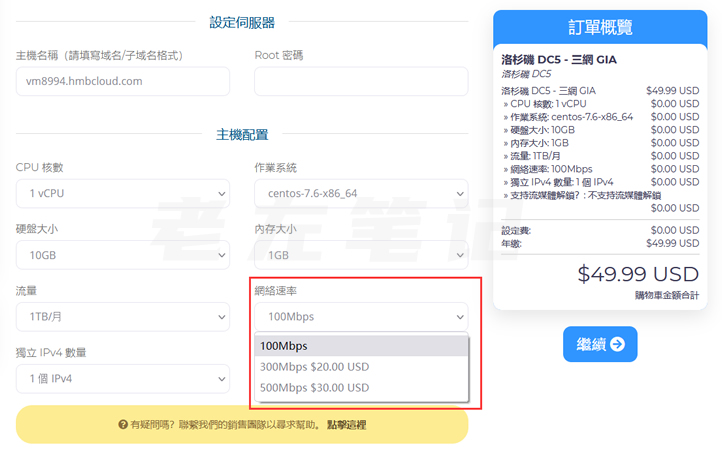Click the 內存大小: 1GB summary line
The image size is (722, 451).
600,143
